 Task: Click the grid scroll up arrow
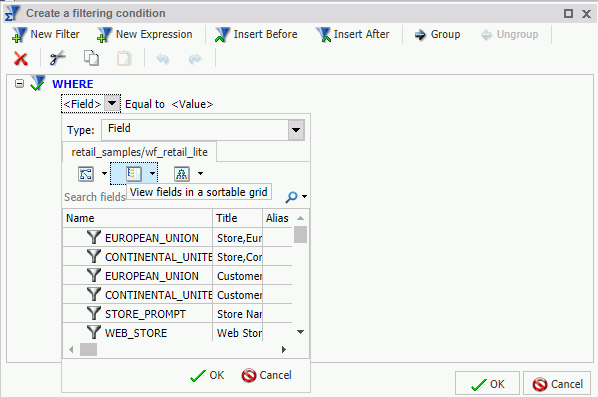(x=301, y=218)
